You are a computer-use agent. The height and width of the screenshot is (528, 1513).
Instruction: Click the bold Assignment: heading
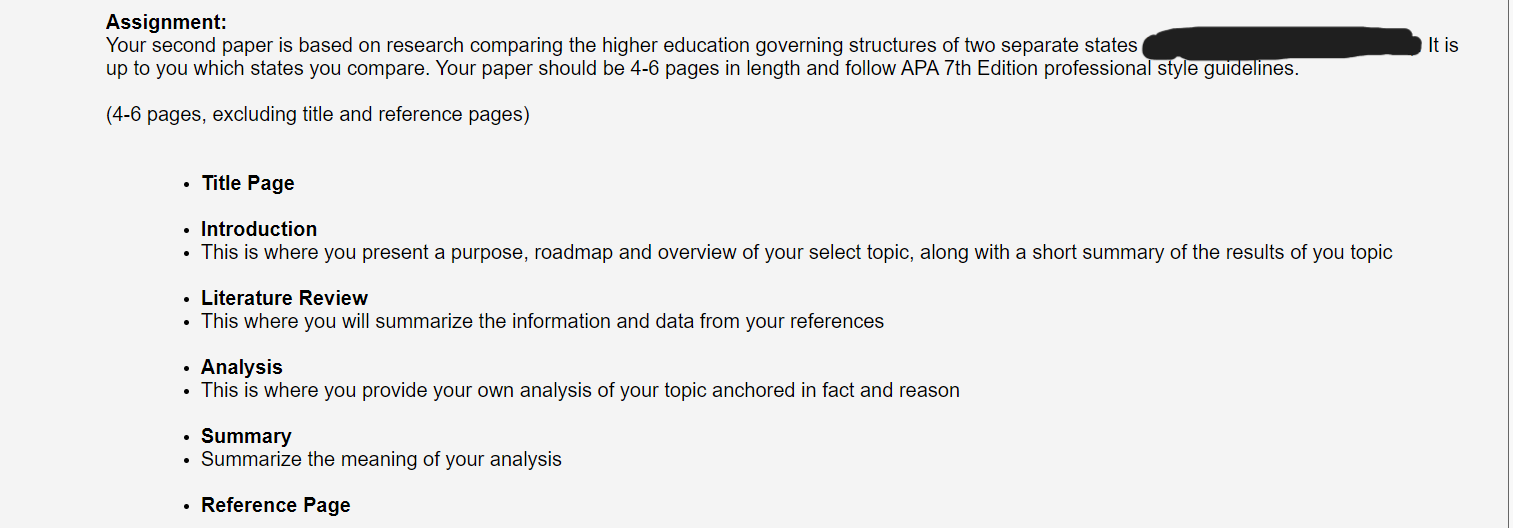[166, 22]
